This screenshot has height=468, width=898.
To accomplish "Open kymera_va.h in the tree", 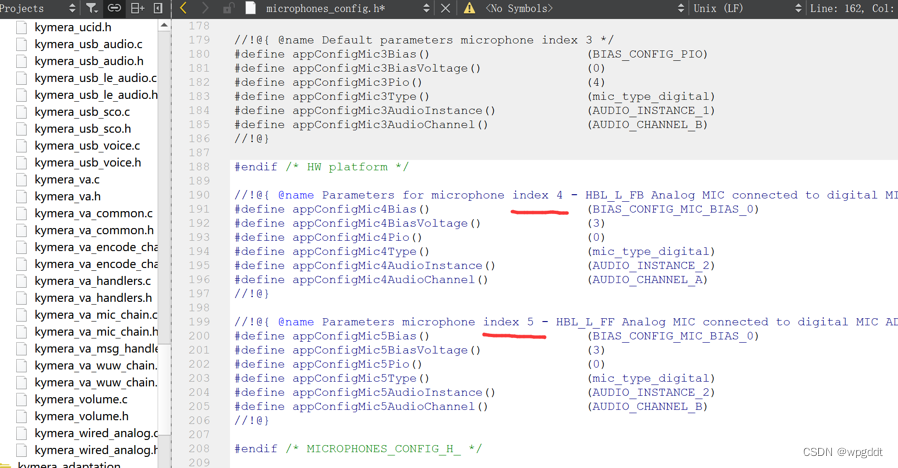I will tap(67, 196).
